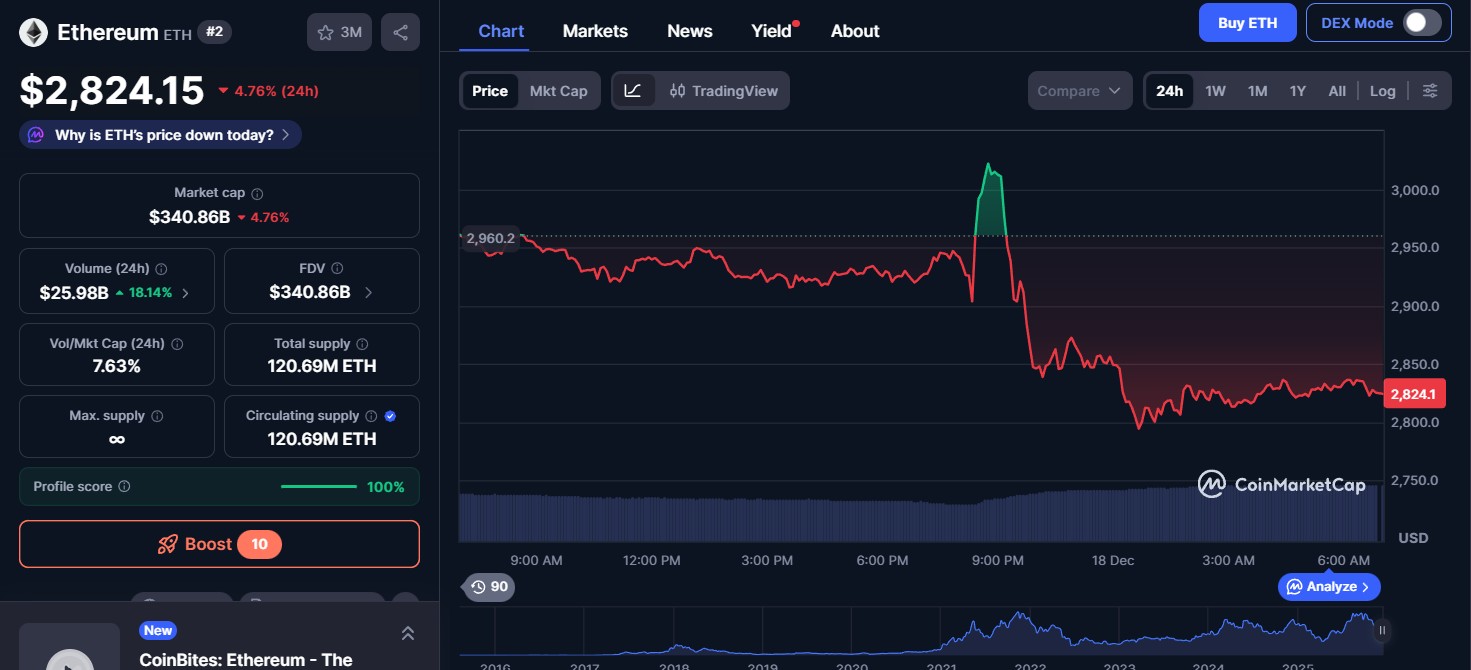
Task: Click the CoinMarketCap logo watermark on the chart
Action: coord(1281,484)
